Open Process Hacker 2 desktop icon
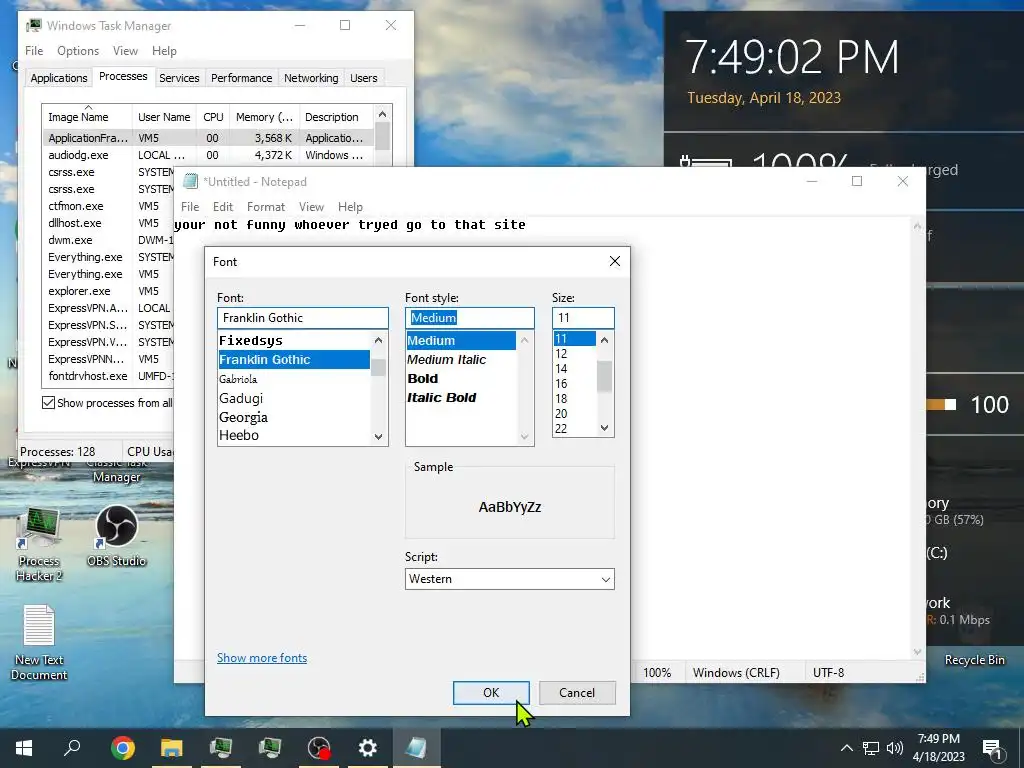The width and height of the screenshot is (1024, 768). click(39, 544)
